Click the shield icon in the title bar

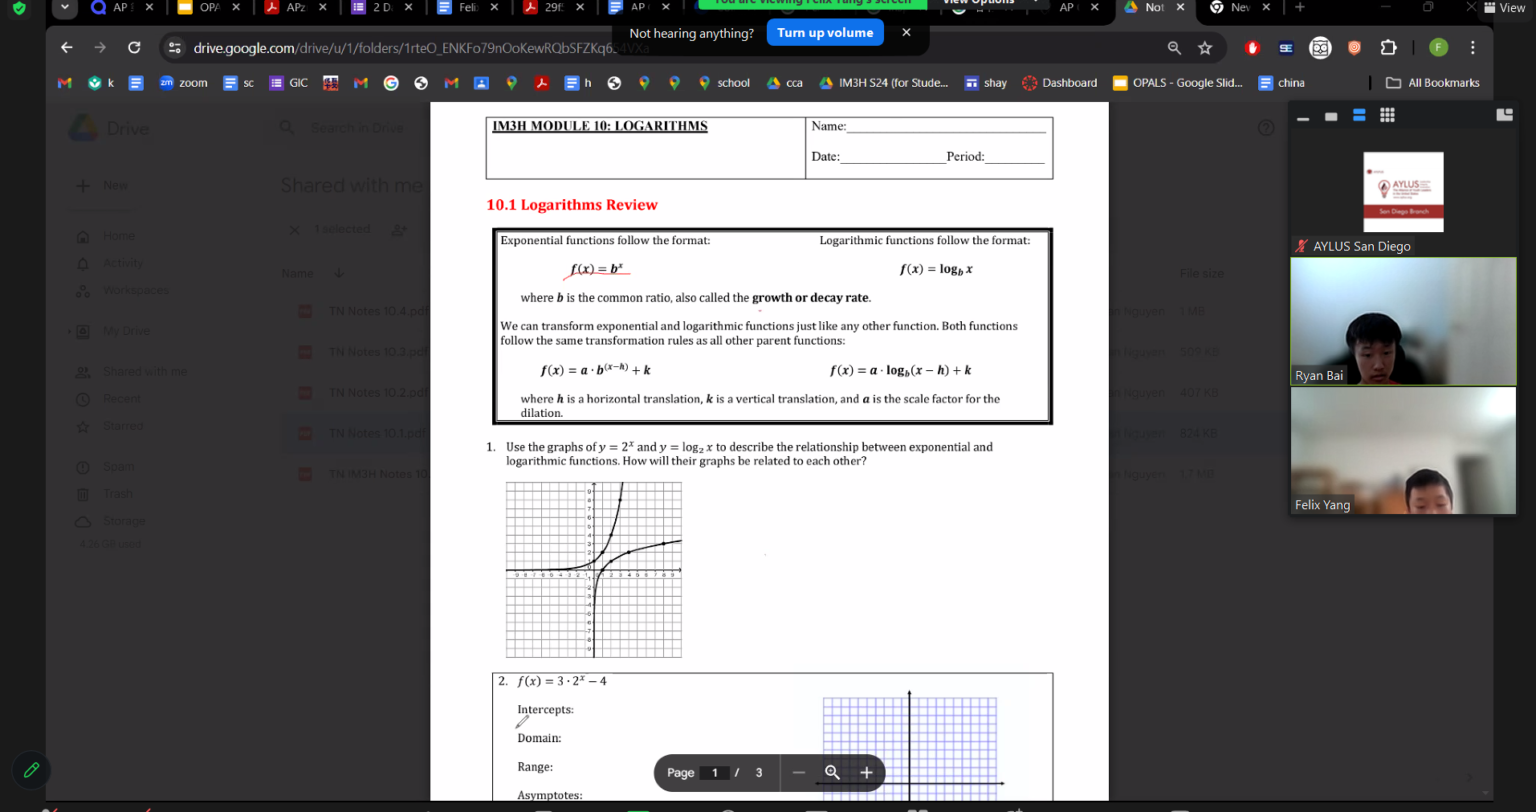[20, 7]
